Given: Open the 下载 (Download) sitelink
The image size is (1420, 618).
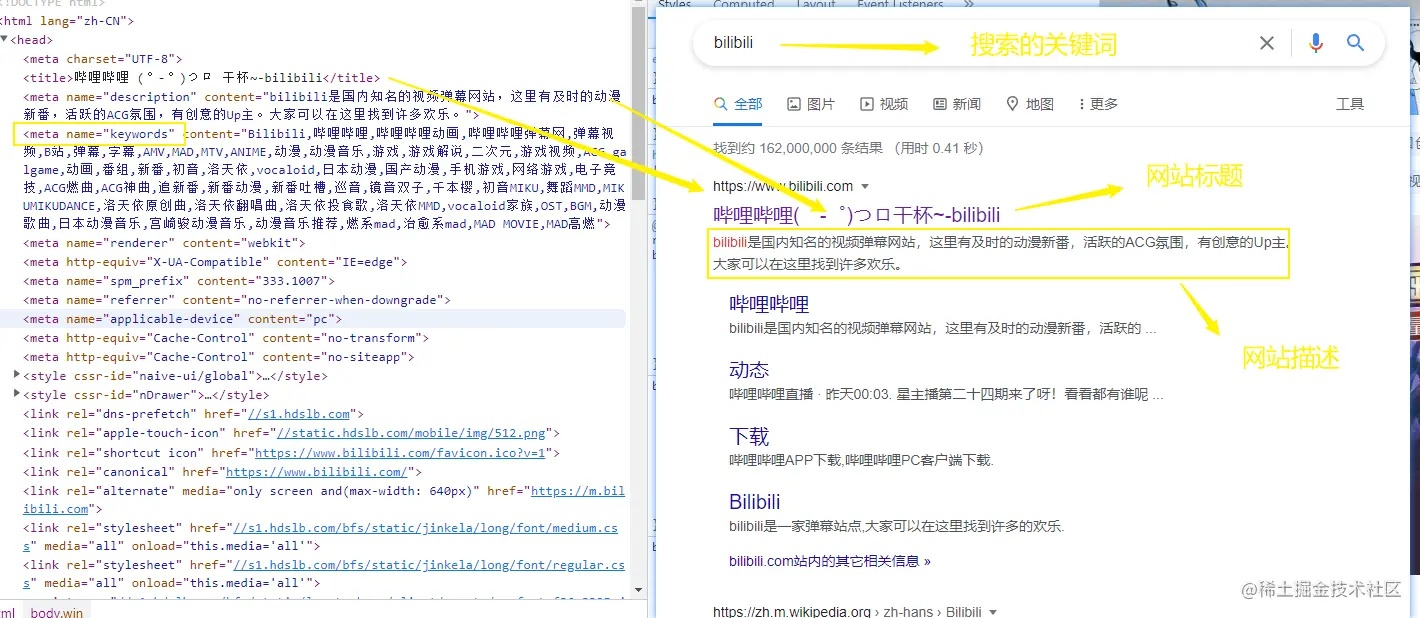Looking at the screenshot, I should click(x=749, y=435).
